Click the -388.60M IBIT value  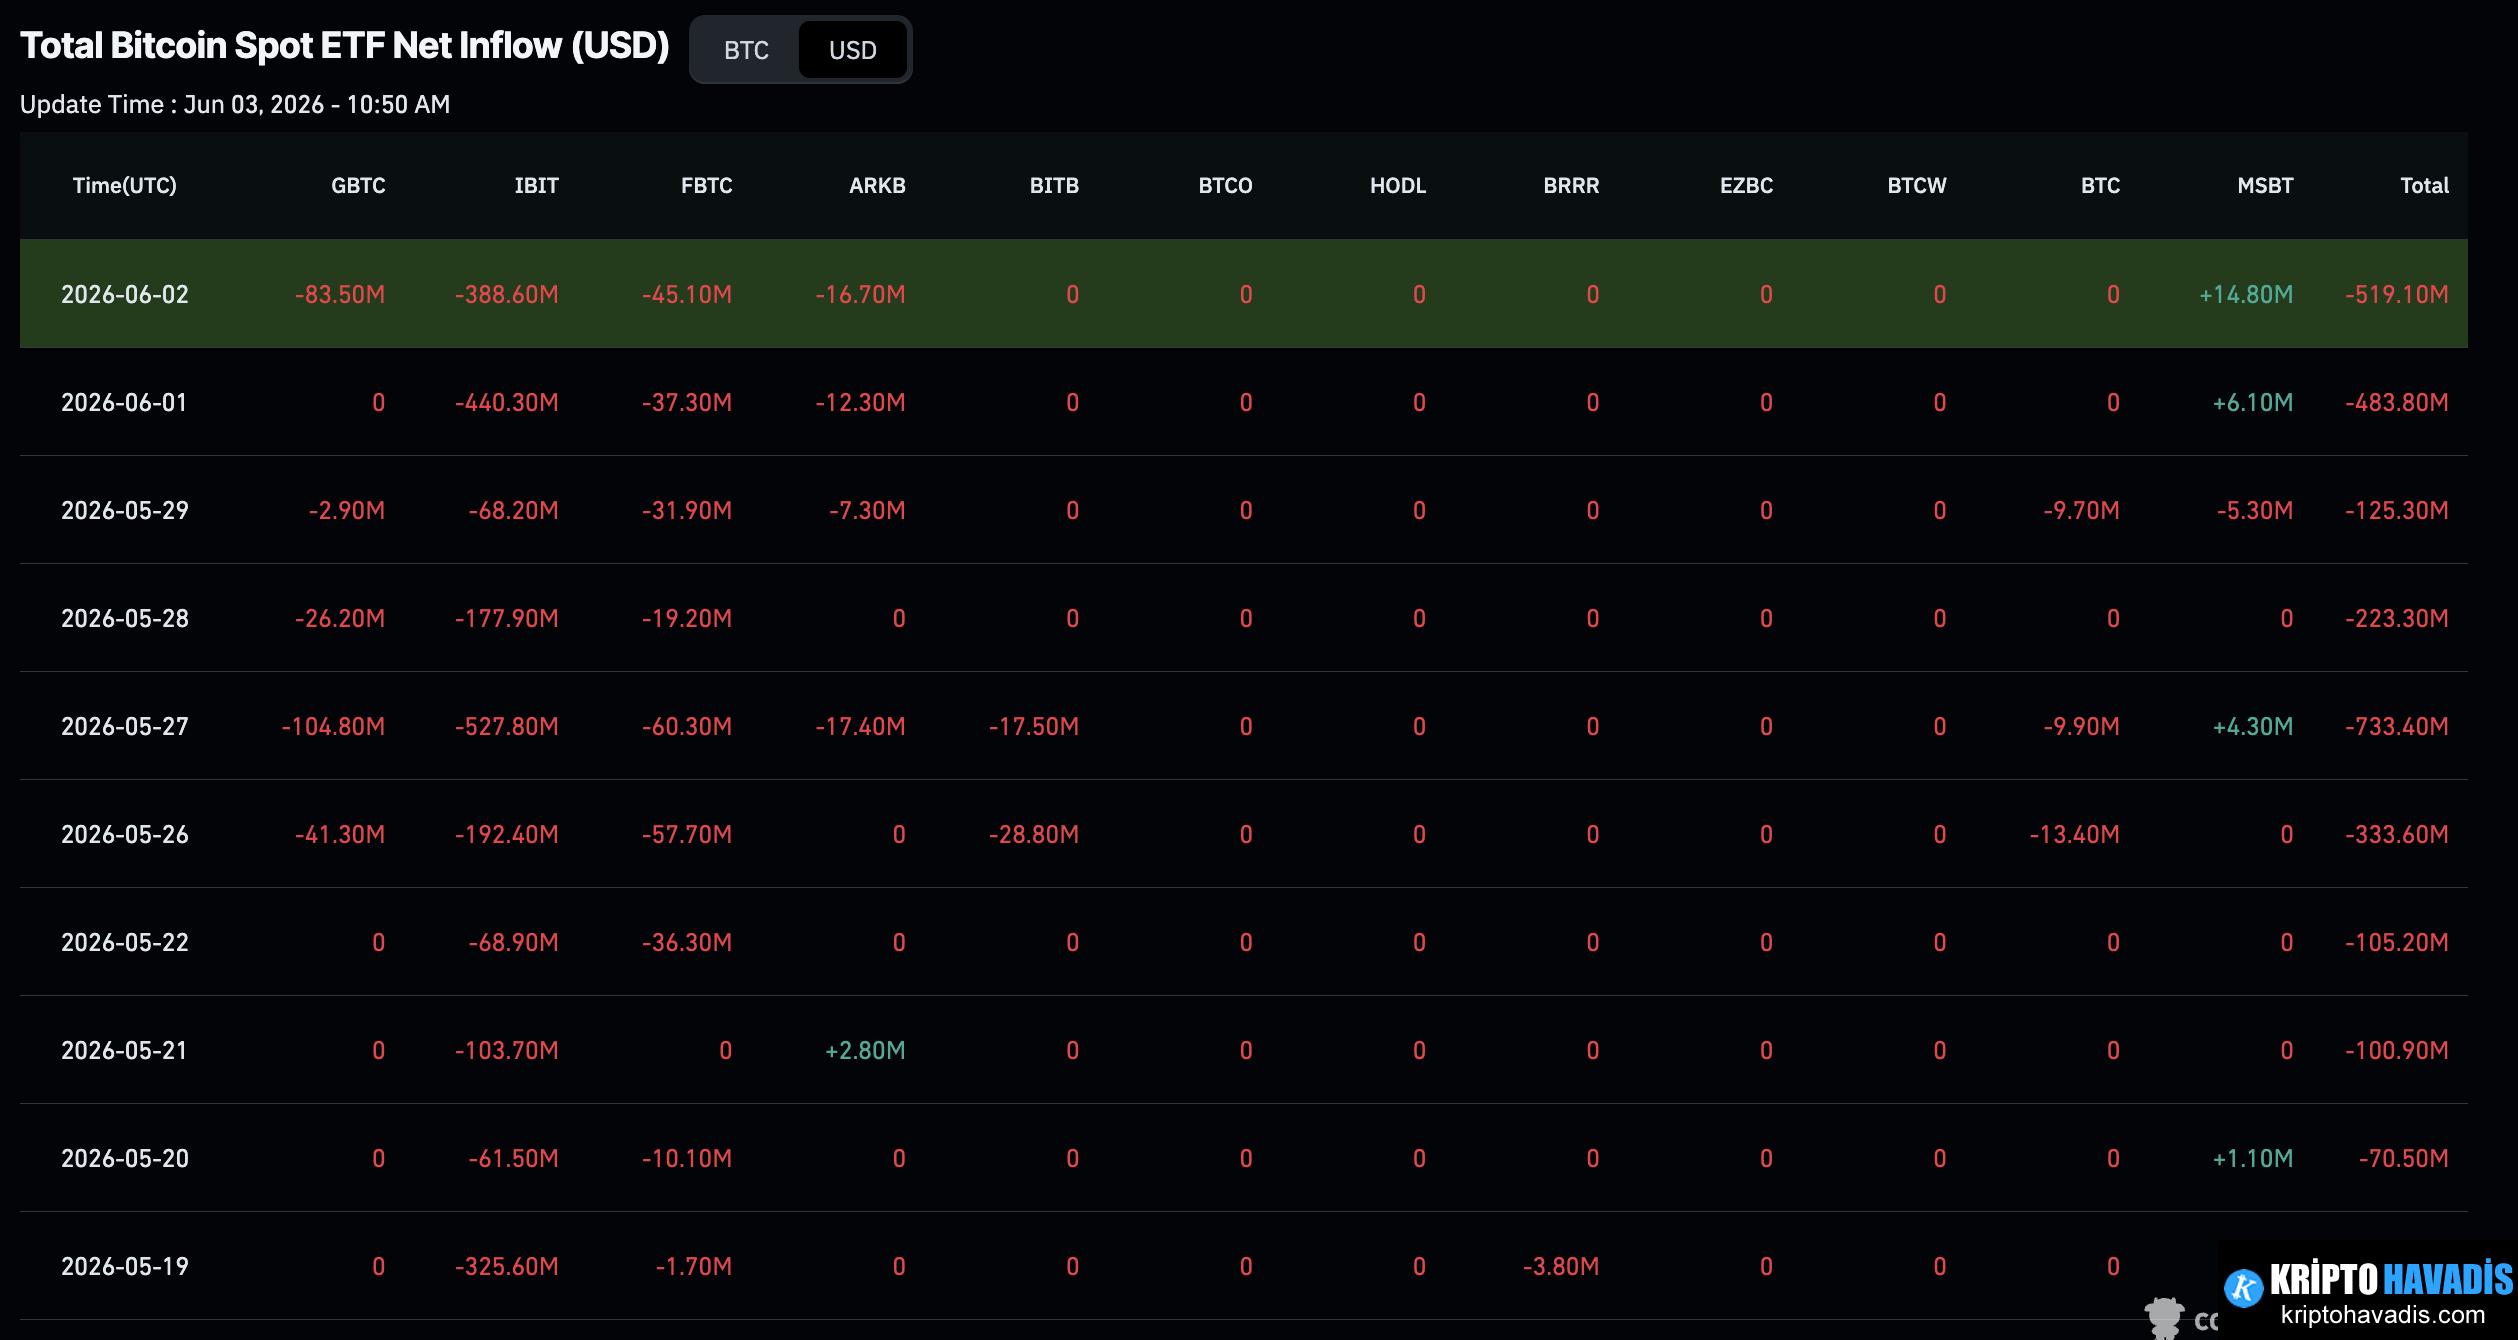(x=507, y=294)
